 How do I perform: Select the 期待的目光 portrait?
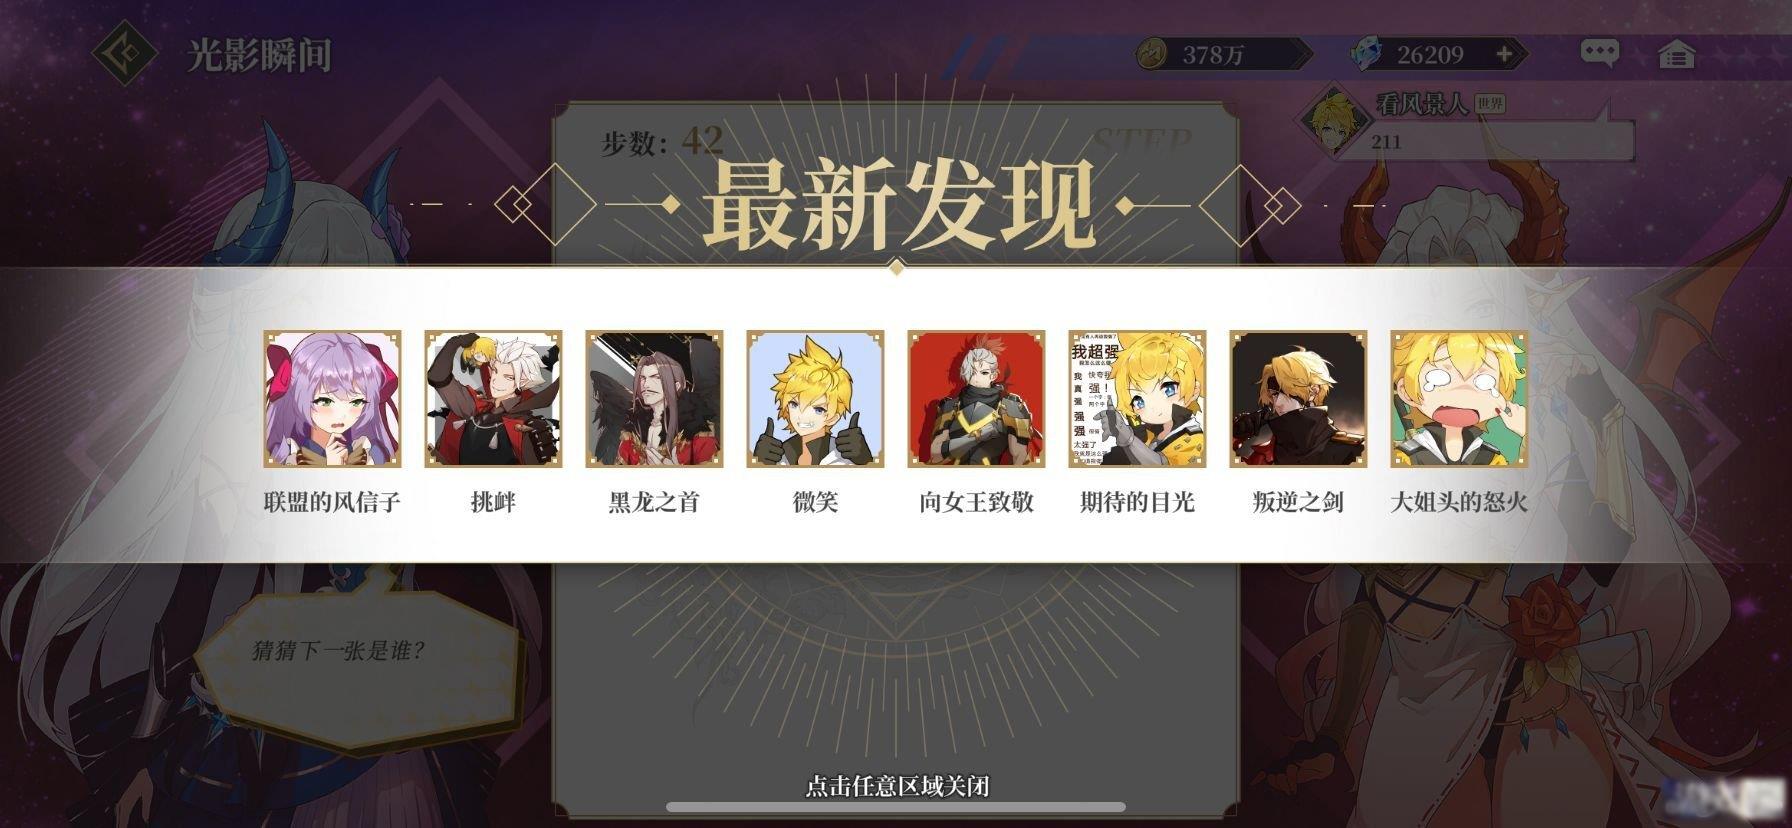[x=1137, y=398]
